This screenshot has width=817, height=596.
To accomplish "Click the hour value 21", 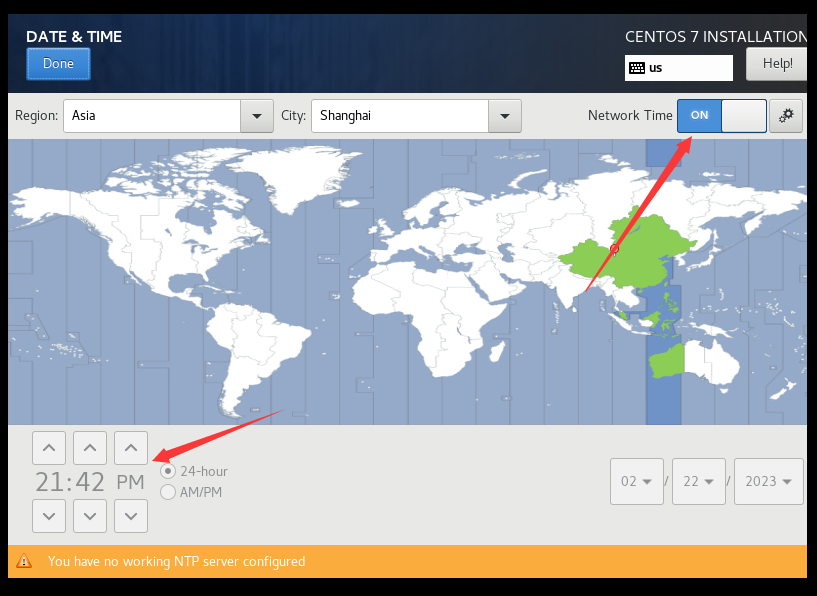I will (48, 482).
